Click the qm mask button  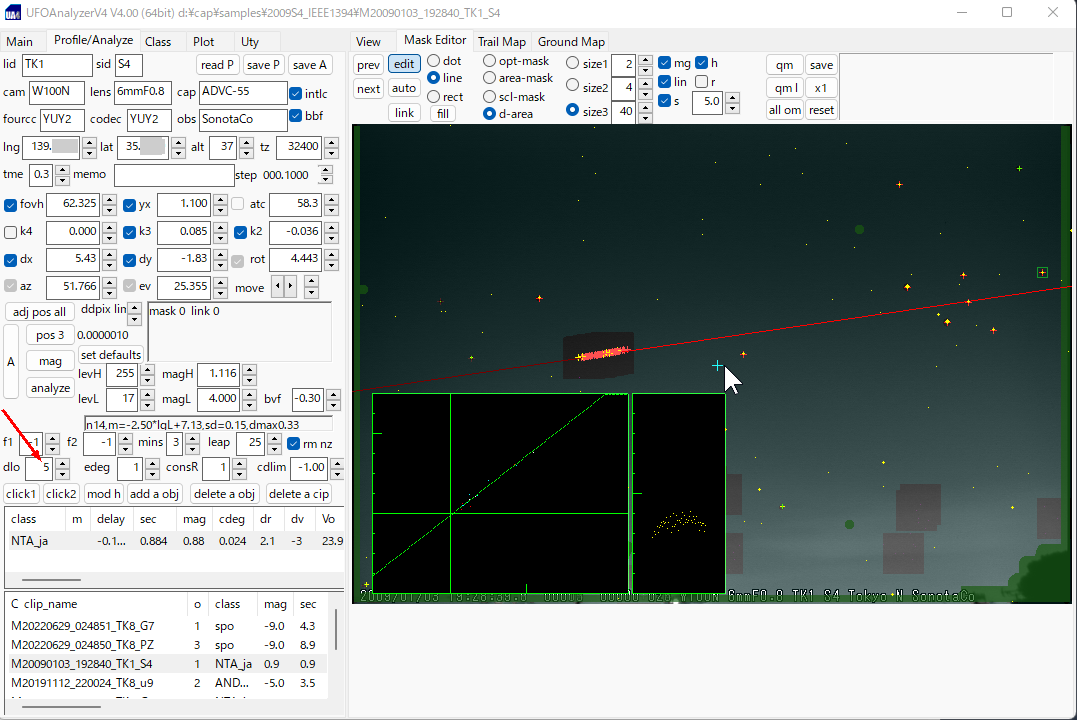pyautogui.click(x=784, y=65)
